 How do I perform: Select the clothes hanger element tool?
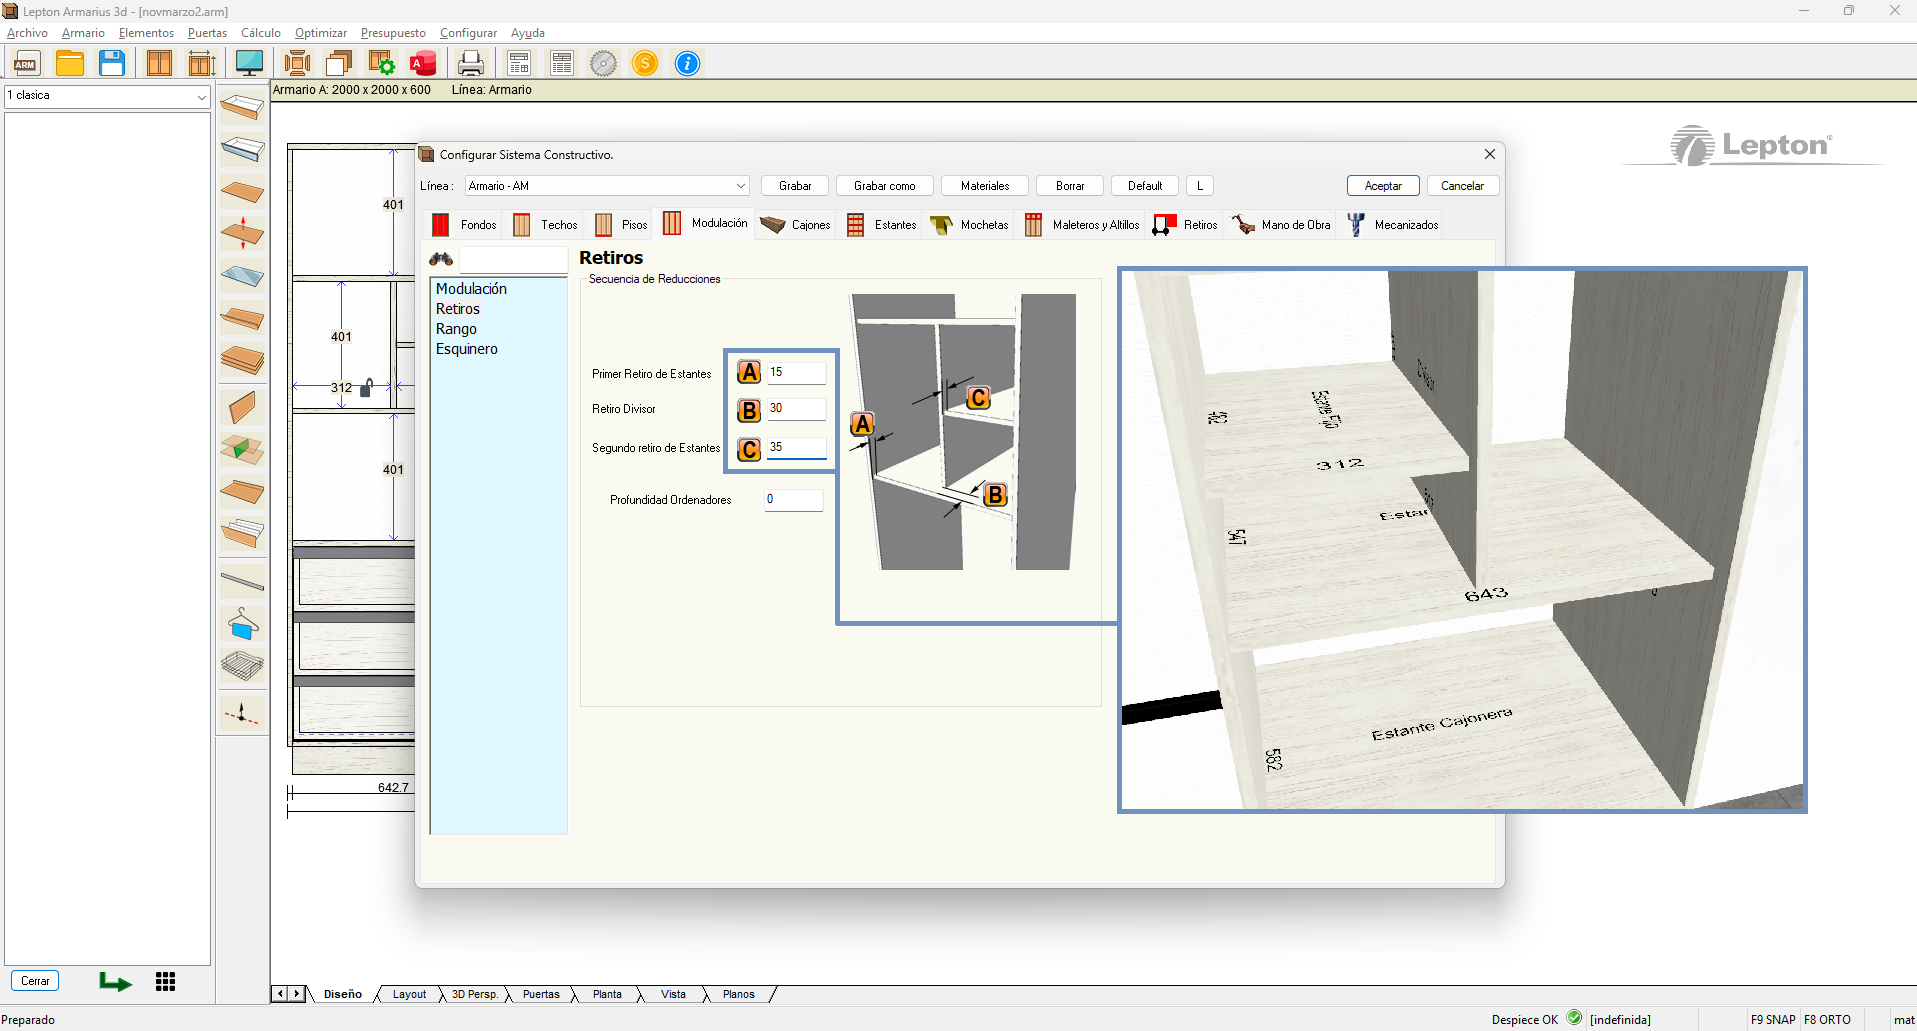click(242, 624)
